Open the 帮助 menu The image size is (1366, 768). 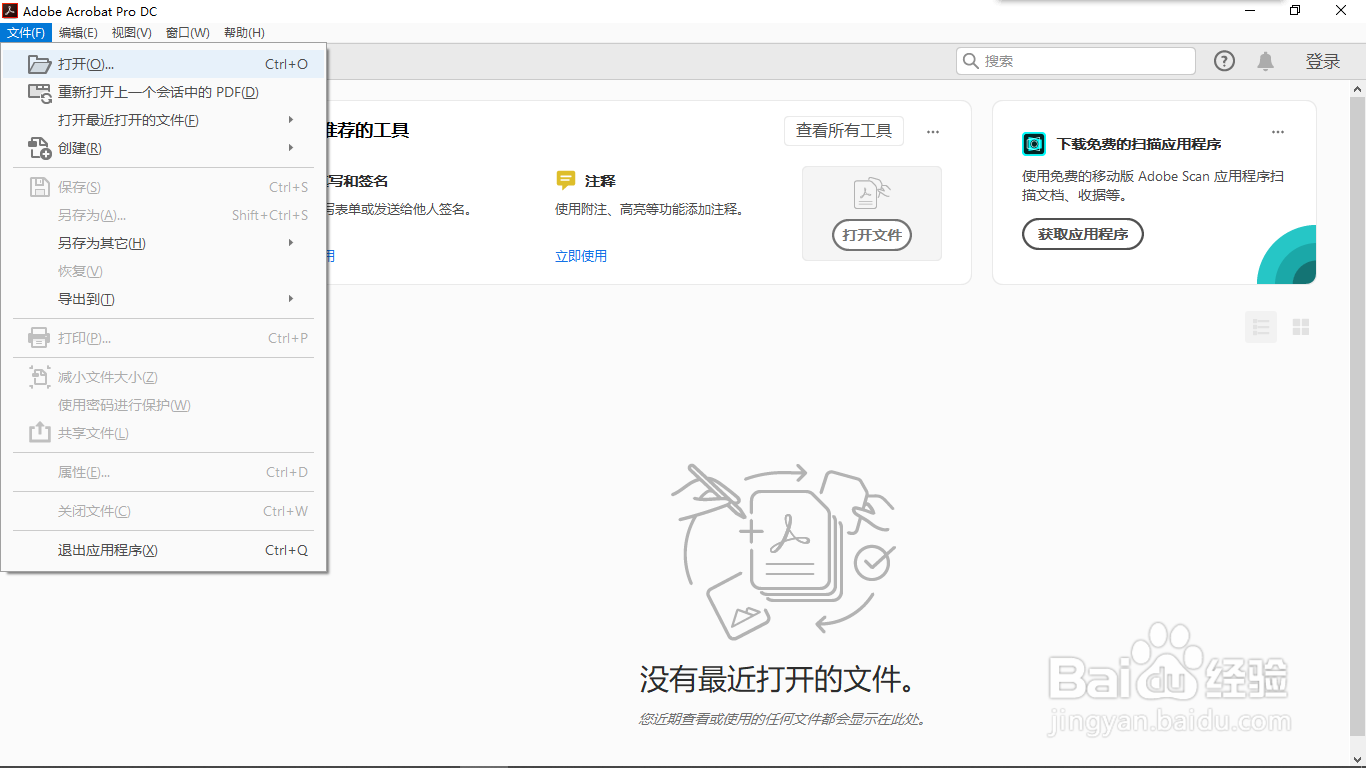coord(242,32)
